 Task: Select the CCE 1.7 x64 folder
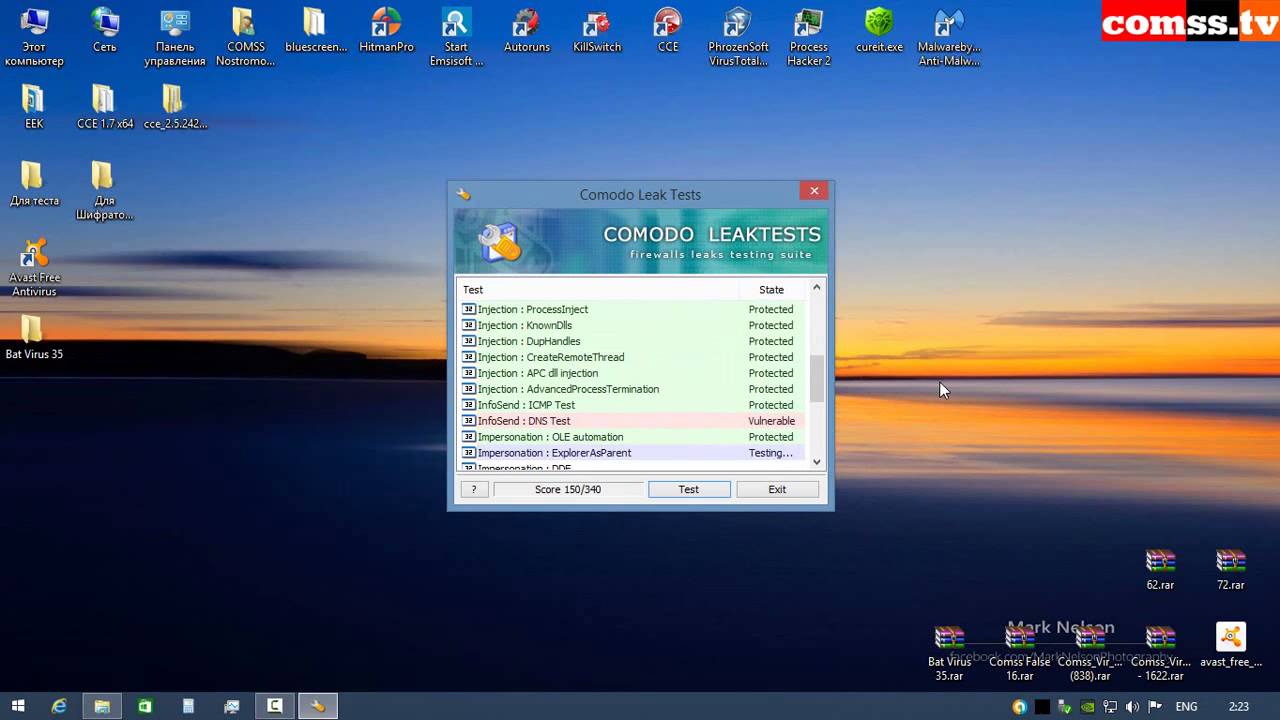pos(105,106)
